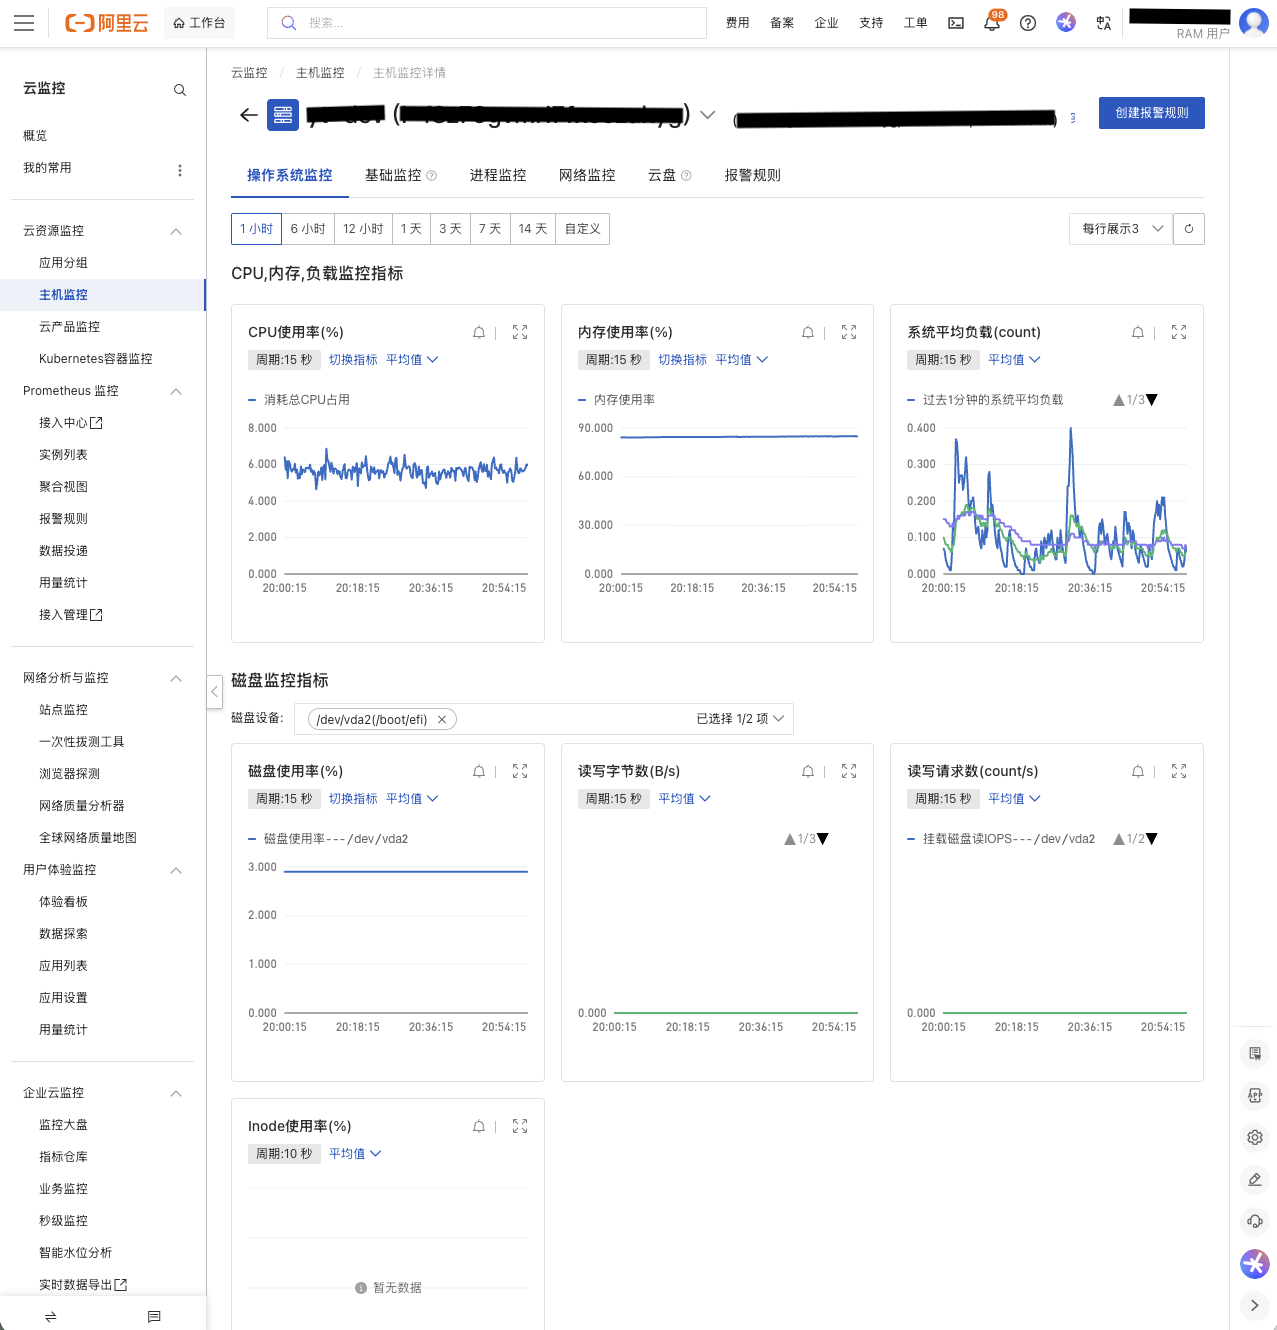Viewport: 1277px width, 1330px height.
Task: Open the 每行展示3 dropdown
Action: pyautogui.click(x=1120, y=229)
